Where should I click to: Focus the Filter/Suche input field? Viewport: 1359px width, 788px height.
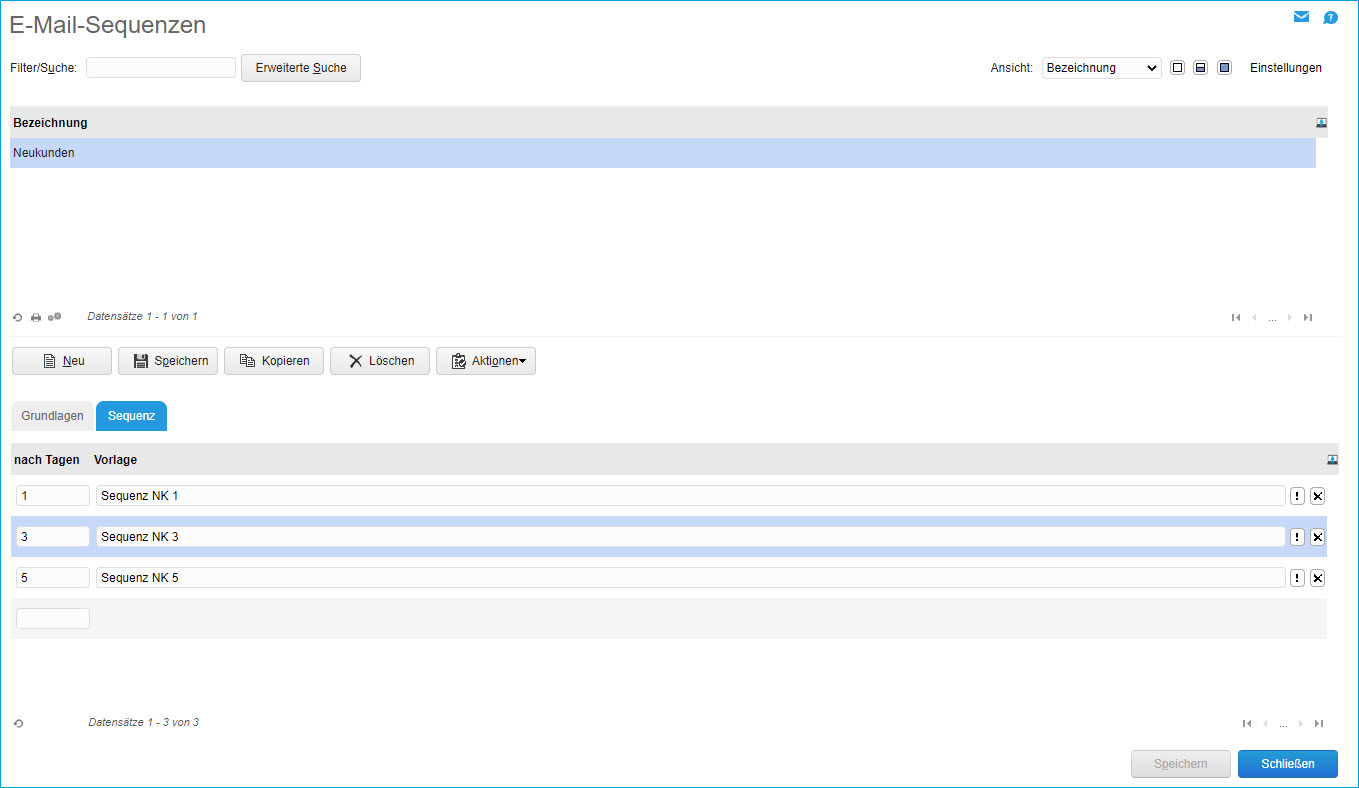point(161,68)
